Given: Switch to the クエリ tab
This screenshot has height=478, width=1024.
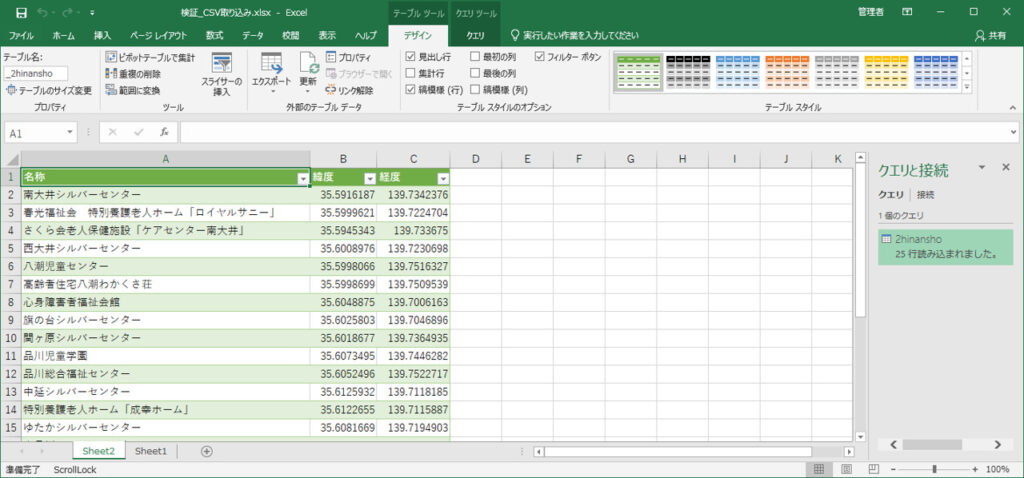Looking at the screenshot, I should click(x=475, y=35).
